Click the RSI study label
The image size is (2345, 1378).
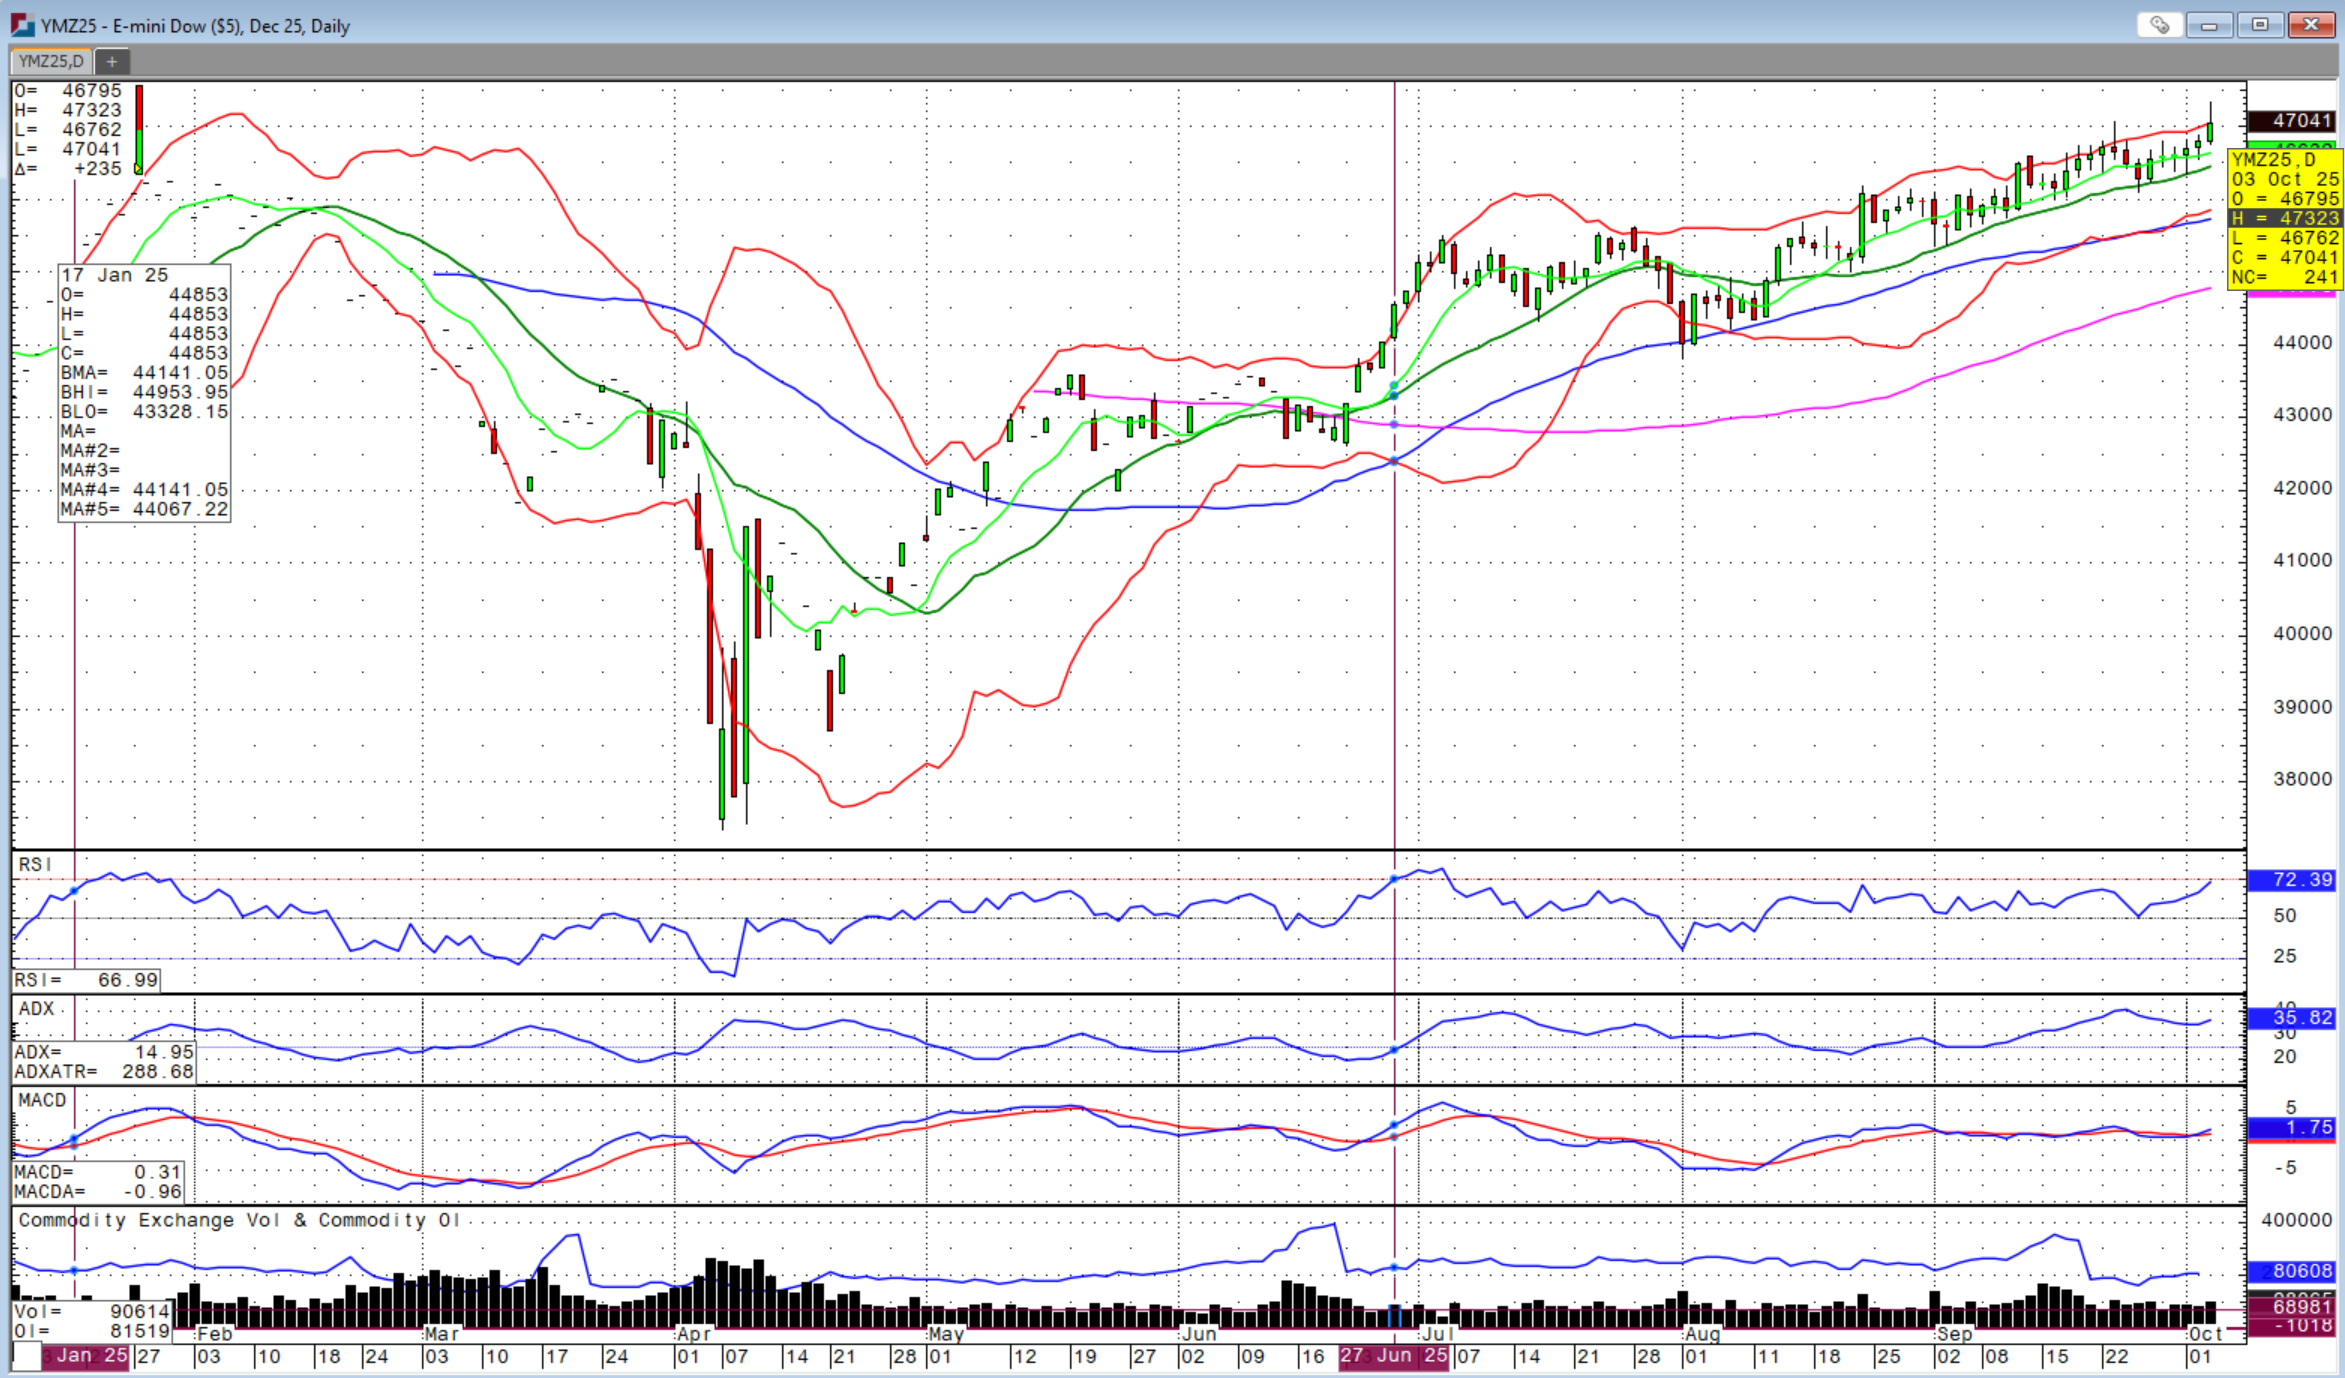click(34, 864)
